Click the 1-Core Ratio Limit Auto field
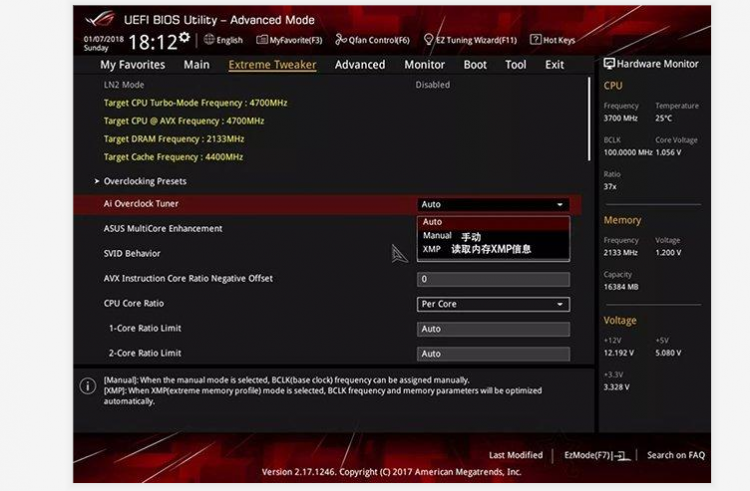750x491 pixels. point(493,329)
